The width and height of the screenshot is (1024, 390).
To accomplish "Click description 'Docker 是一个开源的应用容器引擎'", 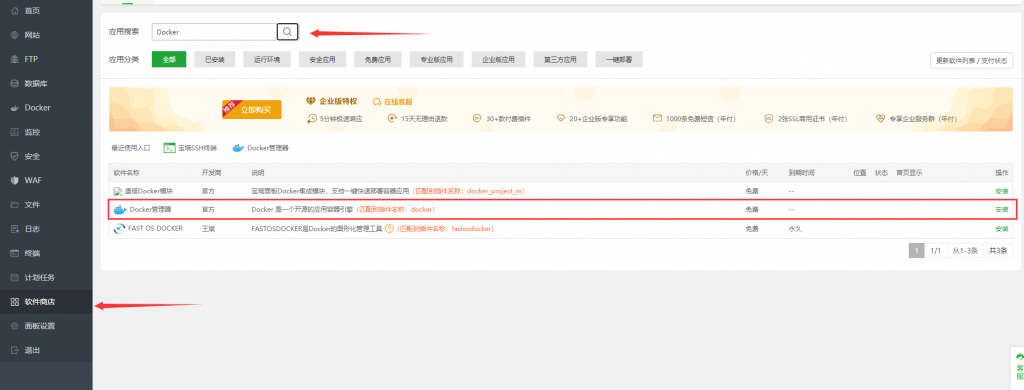I will point(302,210).
